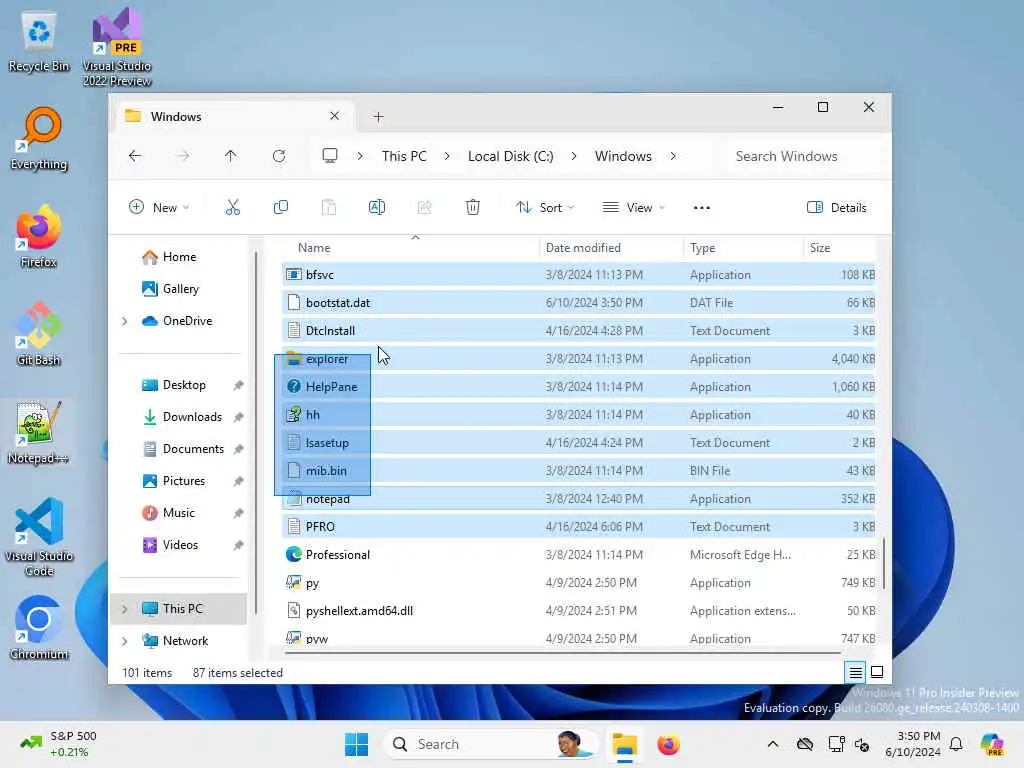Open the New dropdown menu
This screenshot has height=768, width=1024.
[159, 208]
